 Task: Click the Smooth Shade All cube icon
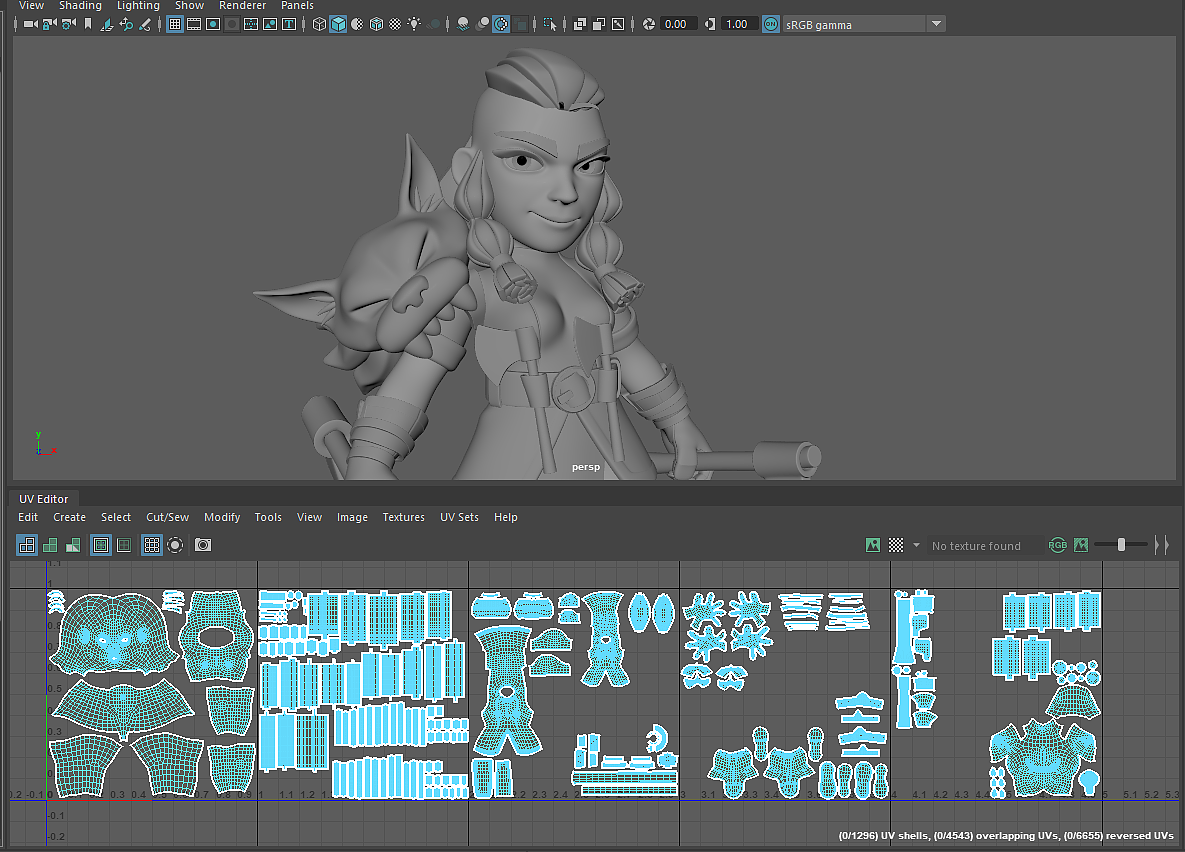click(x=338, y=24)
